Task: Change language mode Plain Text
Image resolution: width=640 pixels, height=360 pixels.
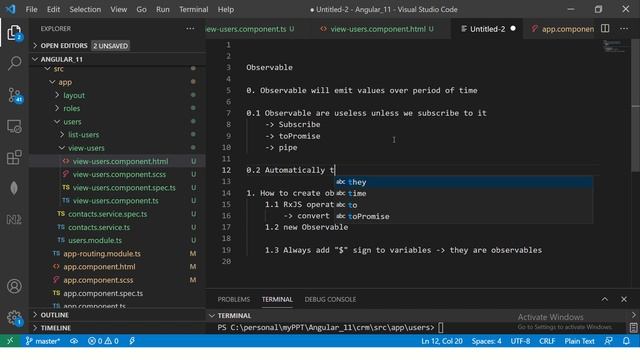Action: [x=579, y=341]
